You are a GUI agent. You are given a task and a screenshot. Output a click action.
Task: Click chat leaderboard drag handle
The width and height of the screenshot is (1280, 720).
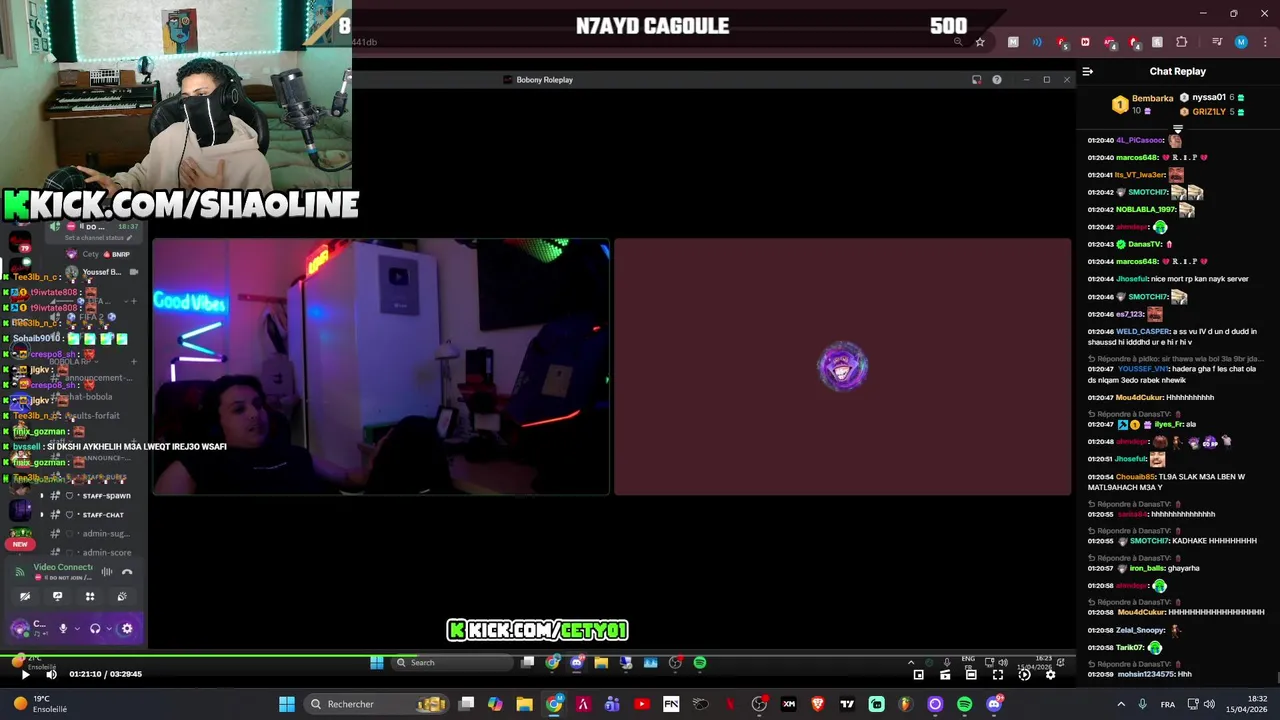click(1178, 129)
